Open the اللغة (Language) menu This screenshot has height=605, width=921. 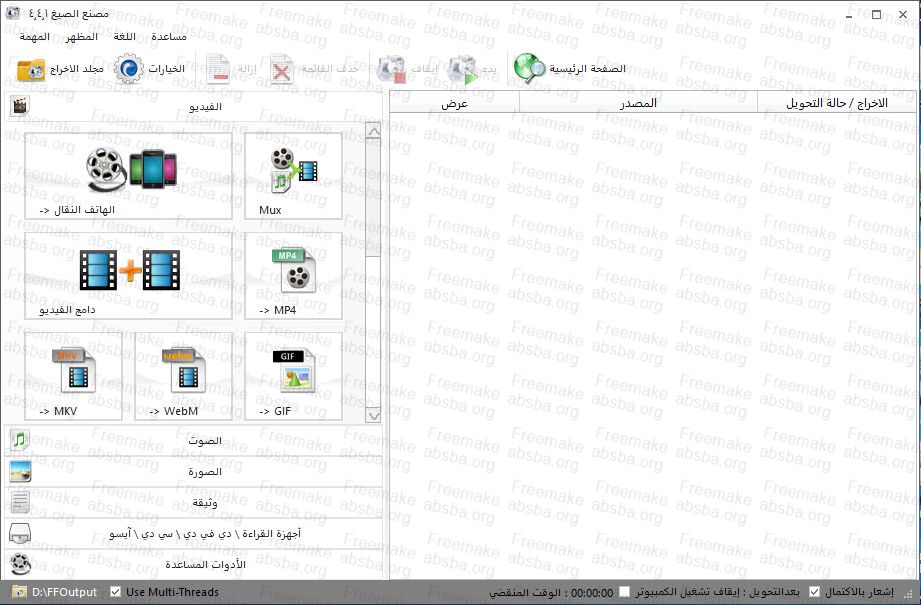[125, 36]
